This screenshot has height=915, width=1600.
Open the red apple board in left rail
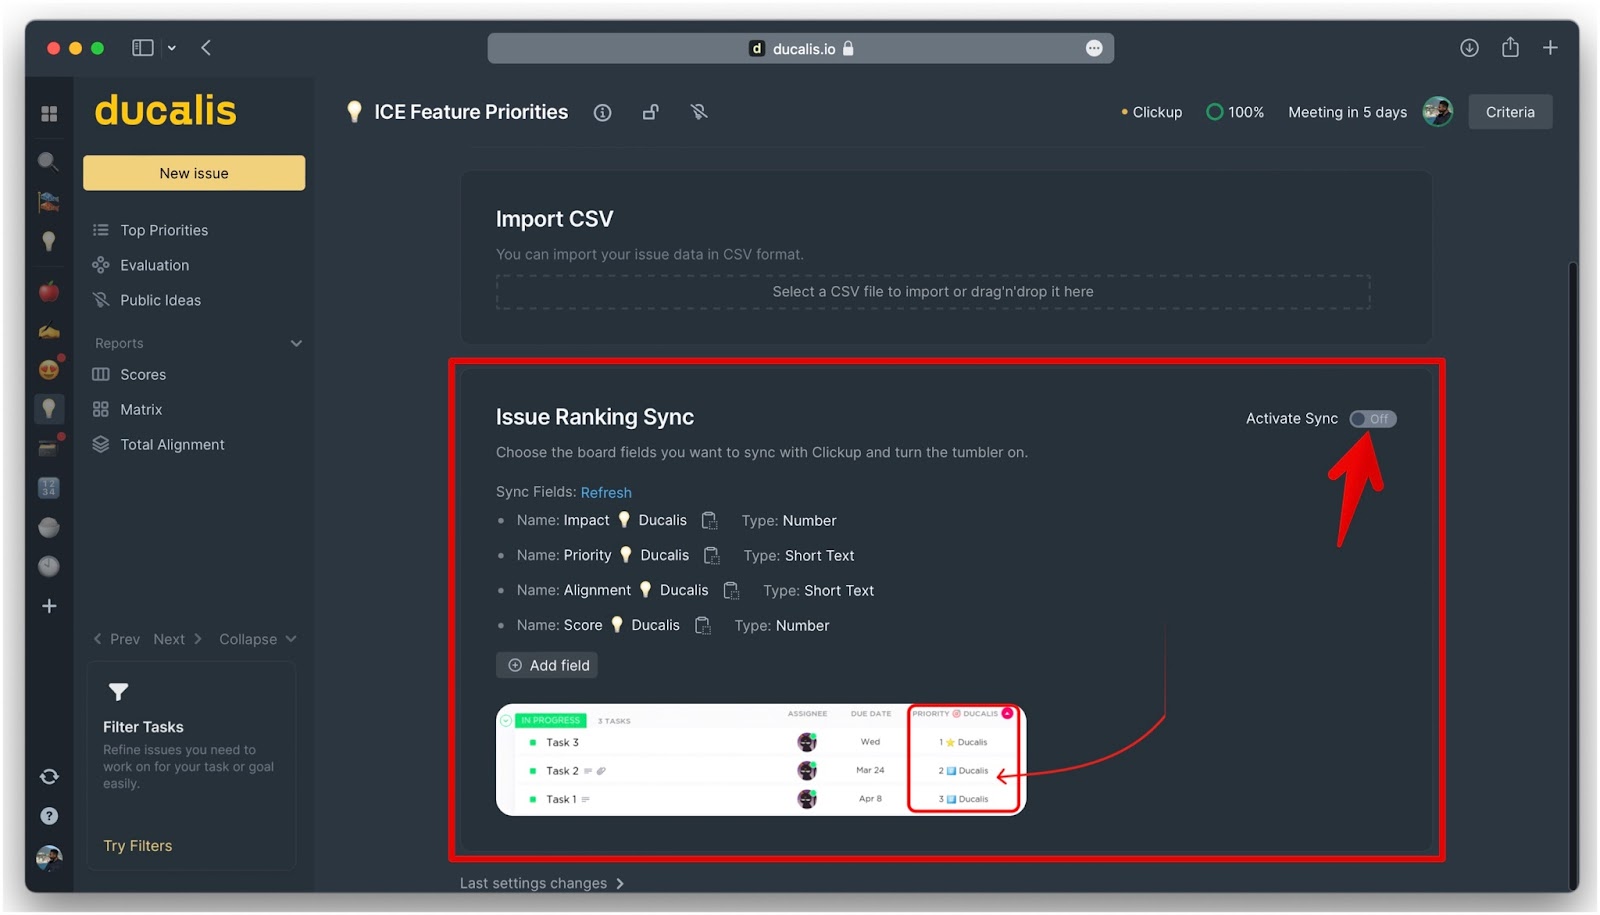tap(48, 291)
